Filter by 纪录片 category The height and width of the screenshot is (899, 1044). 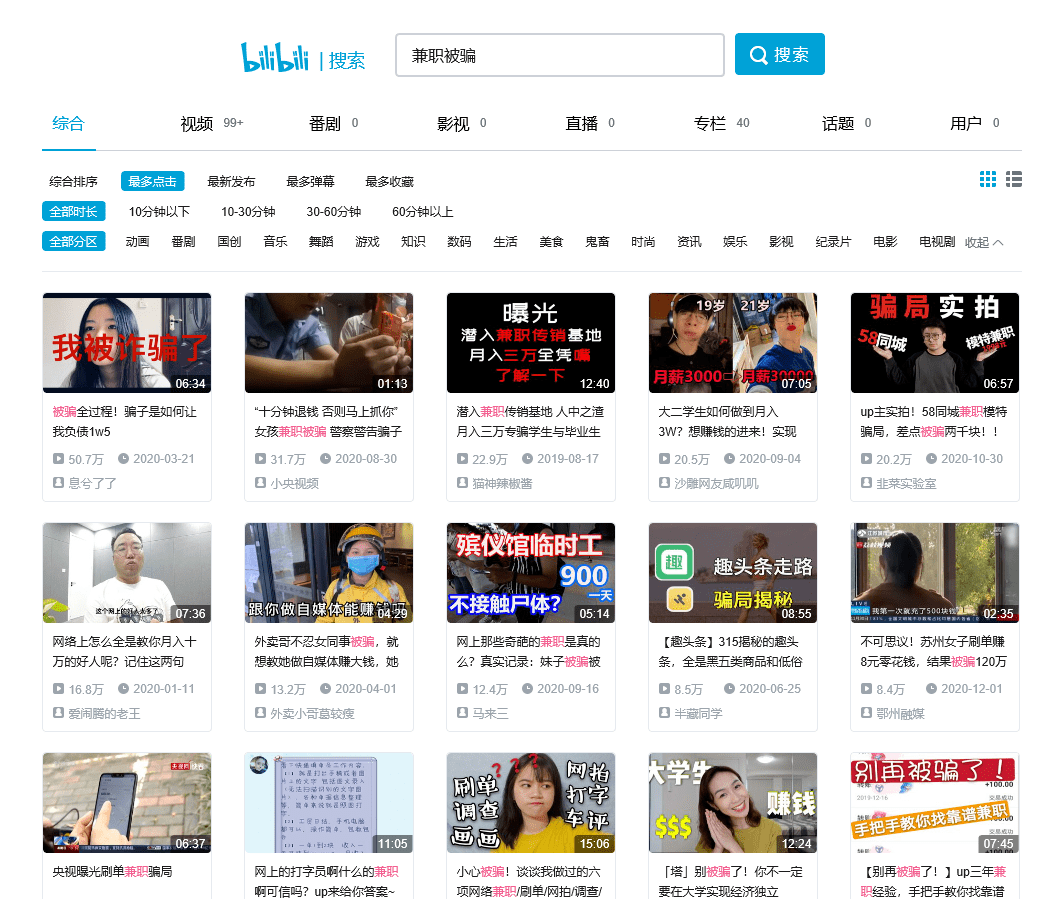tap(833, 241)
